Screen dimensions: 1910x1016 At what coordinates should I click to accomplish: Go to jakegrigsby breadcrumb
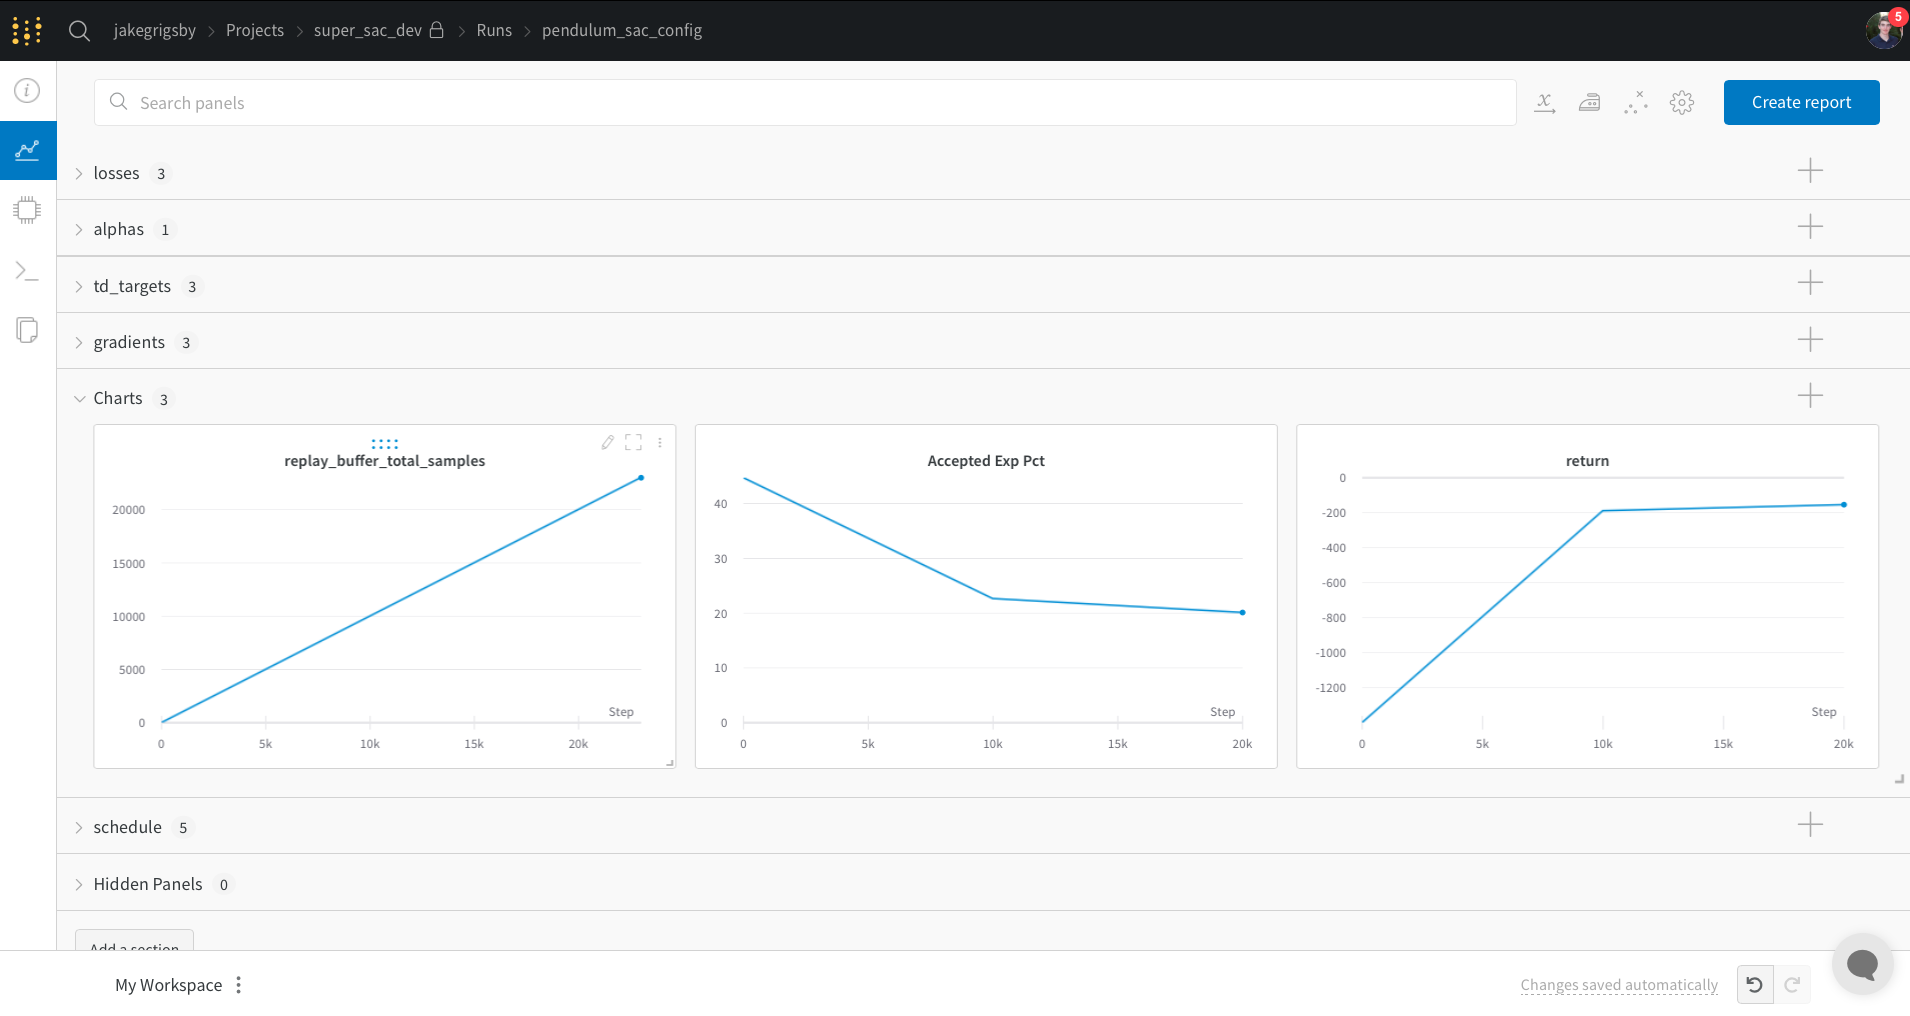155,30
